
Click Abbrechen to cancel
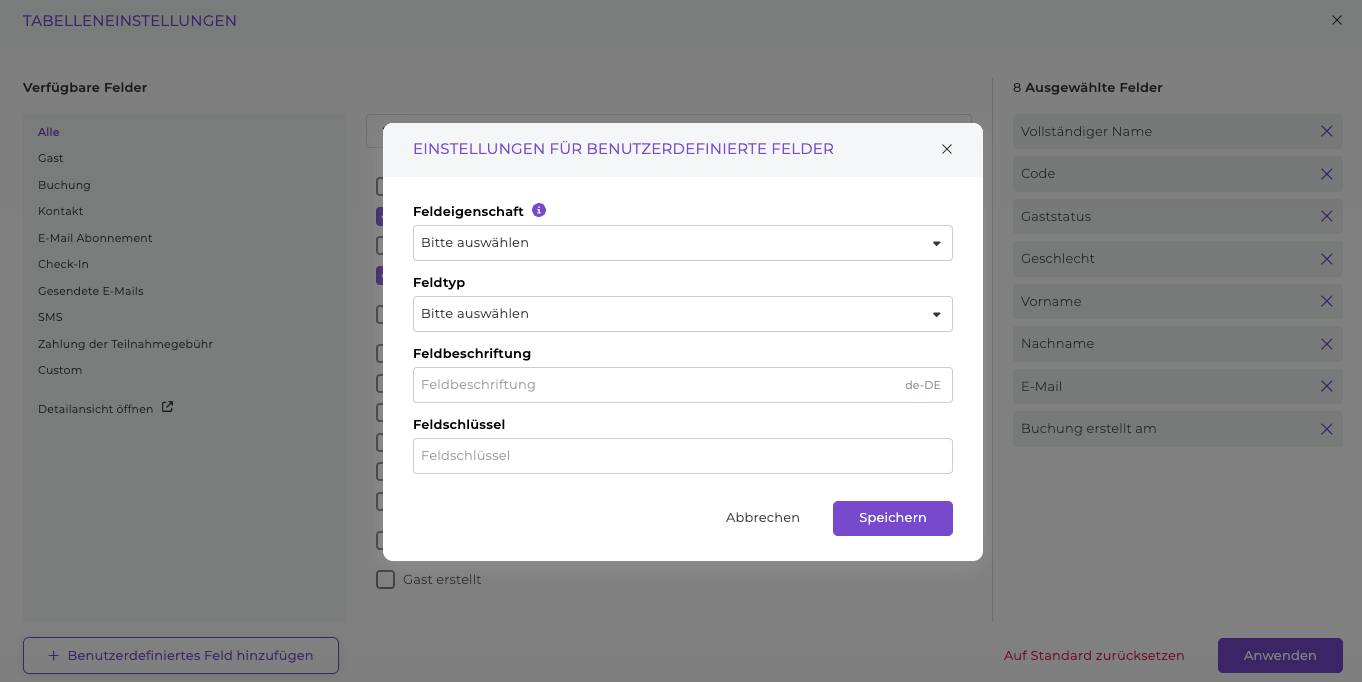pyautogui.click(x=762, y=518)
